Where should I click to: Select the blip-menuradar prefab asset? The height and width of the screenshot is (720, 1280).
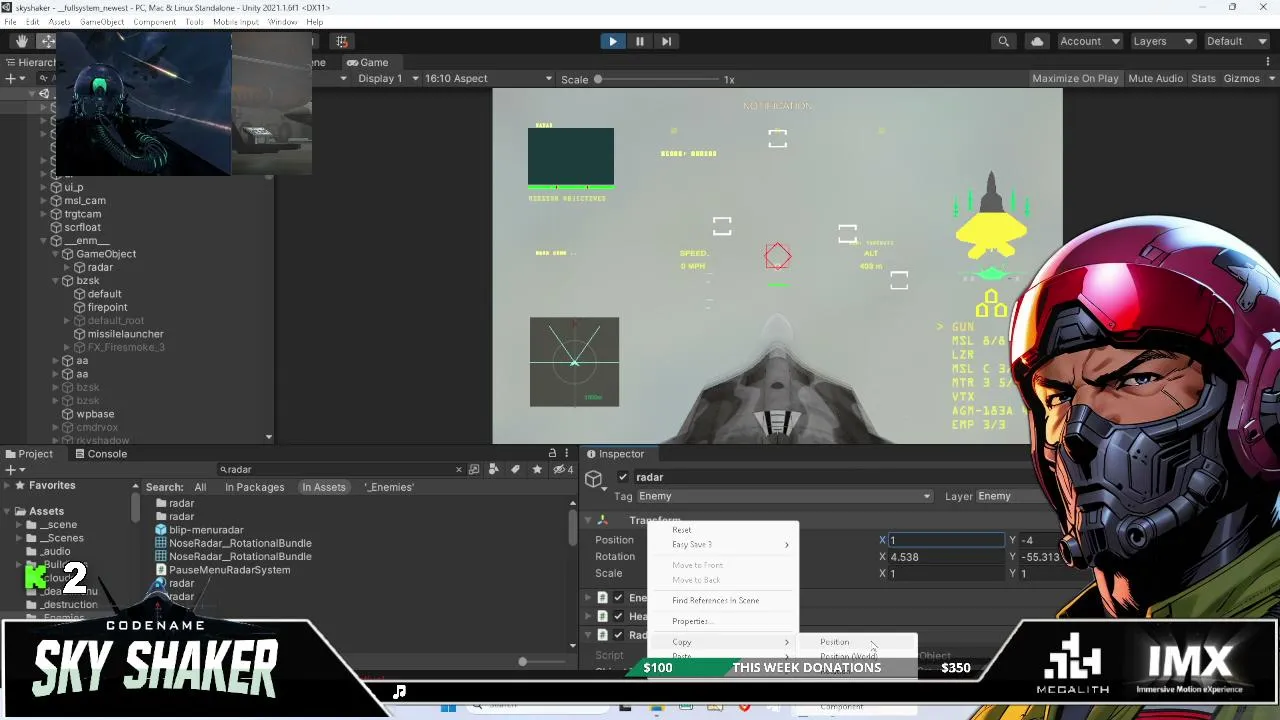[x=206, y=530]
